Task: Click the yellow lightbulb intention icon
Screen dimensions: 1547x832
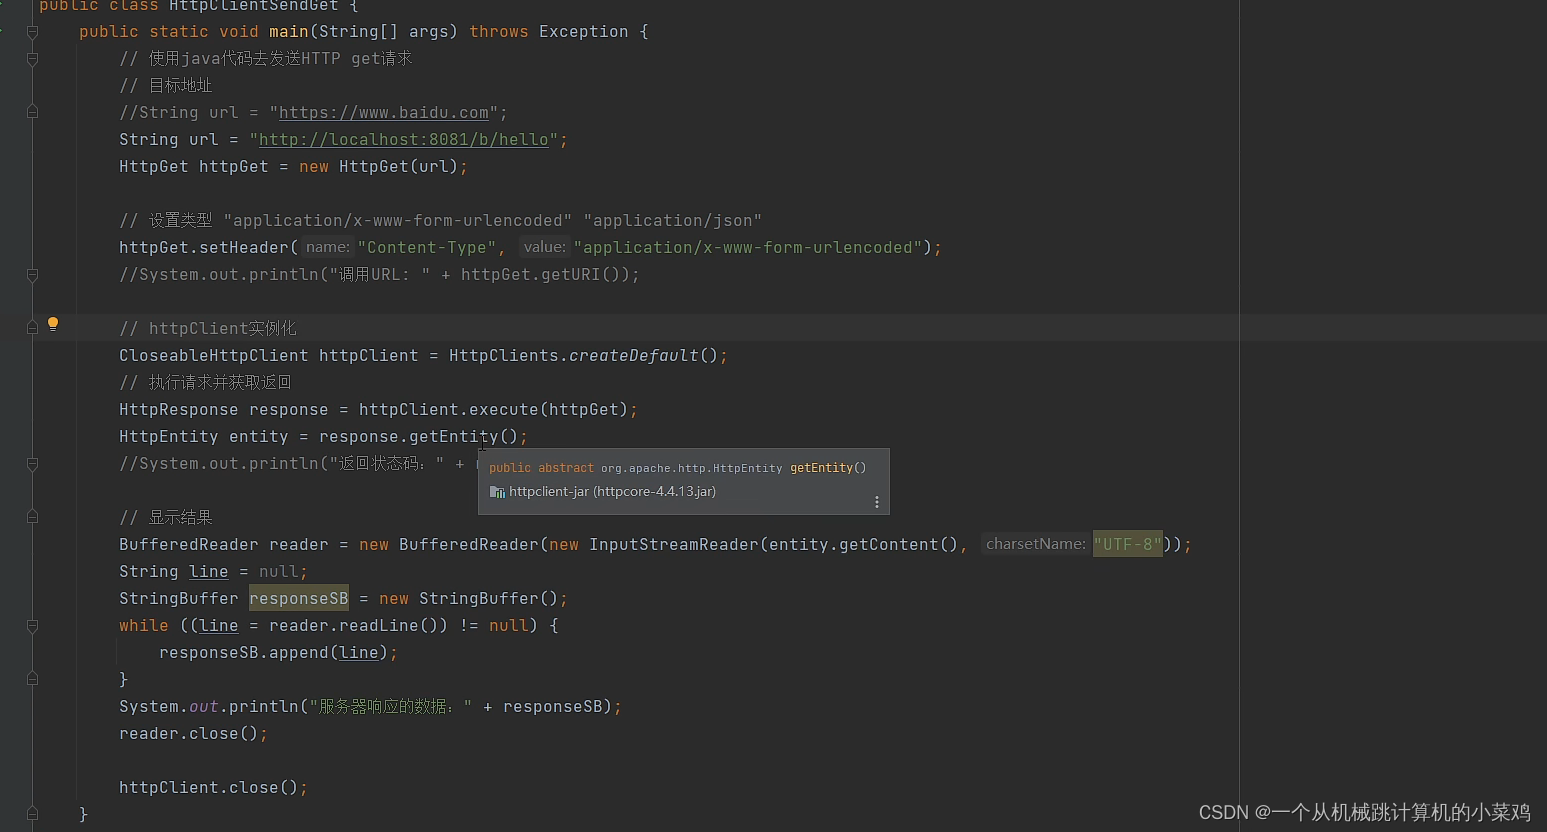Action: pos(53,323)
